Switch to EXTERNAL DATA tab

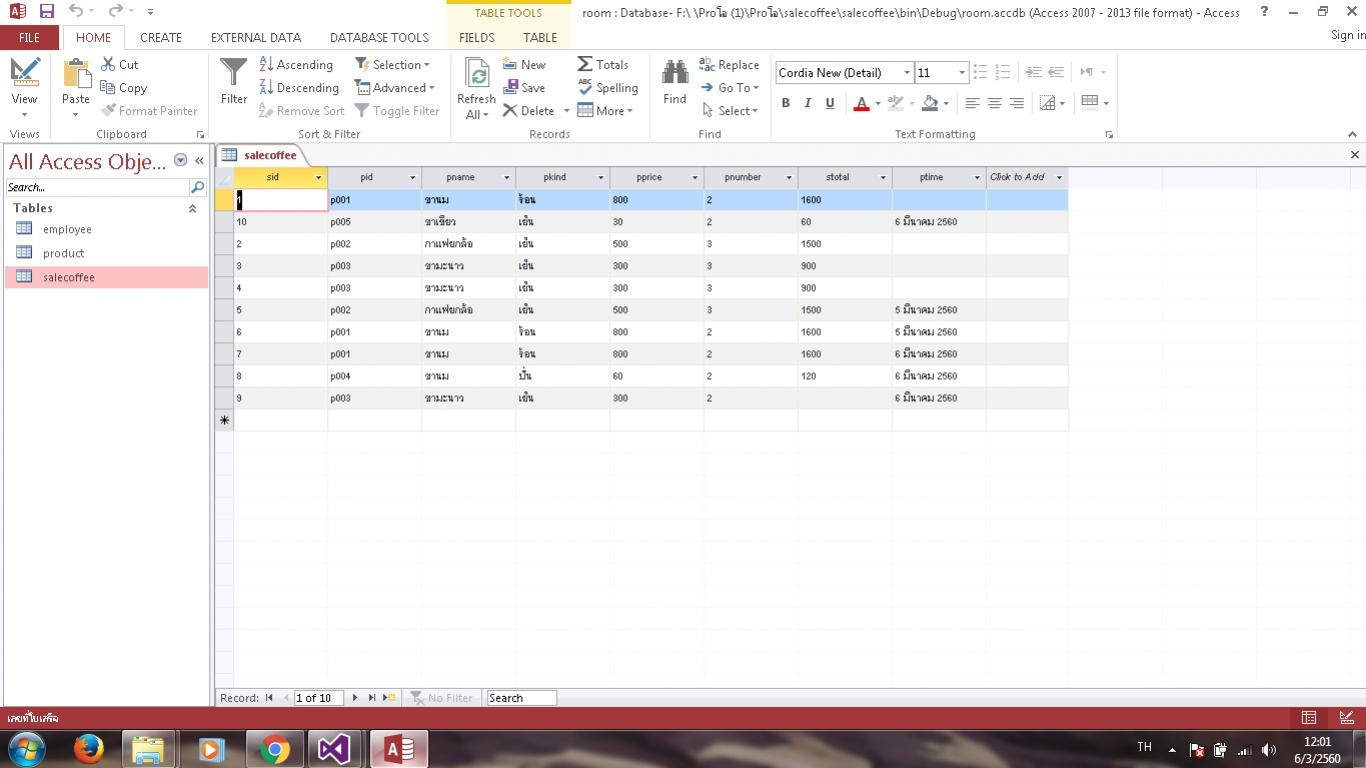256,37
